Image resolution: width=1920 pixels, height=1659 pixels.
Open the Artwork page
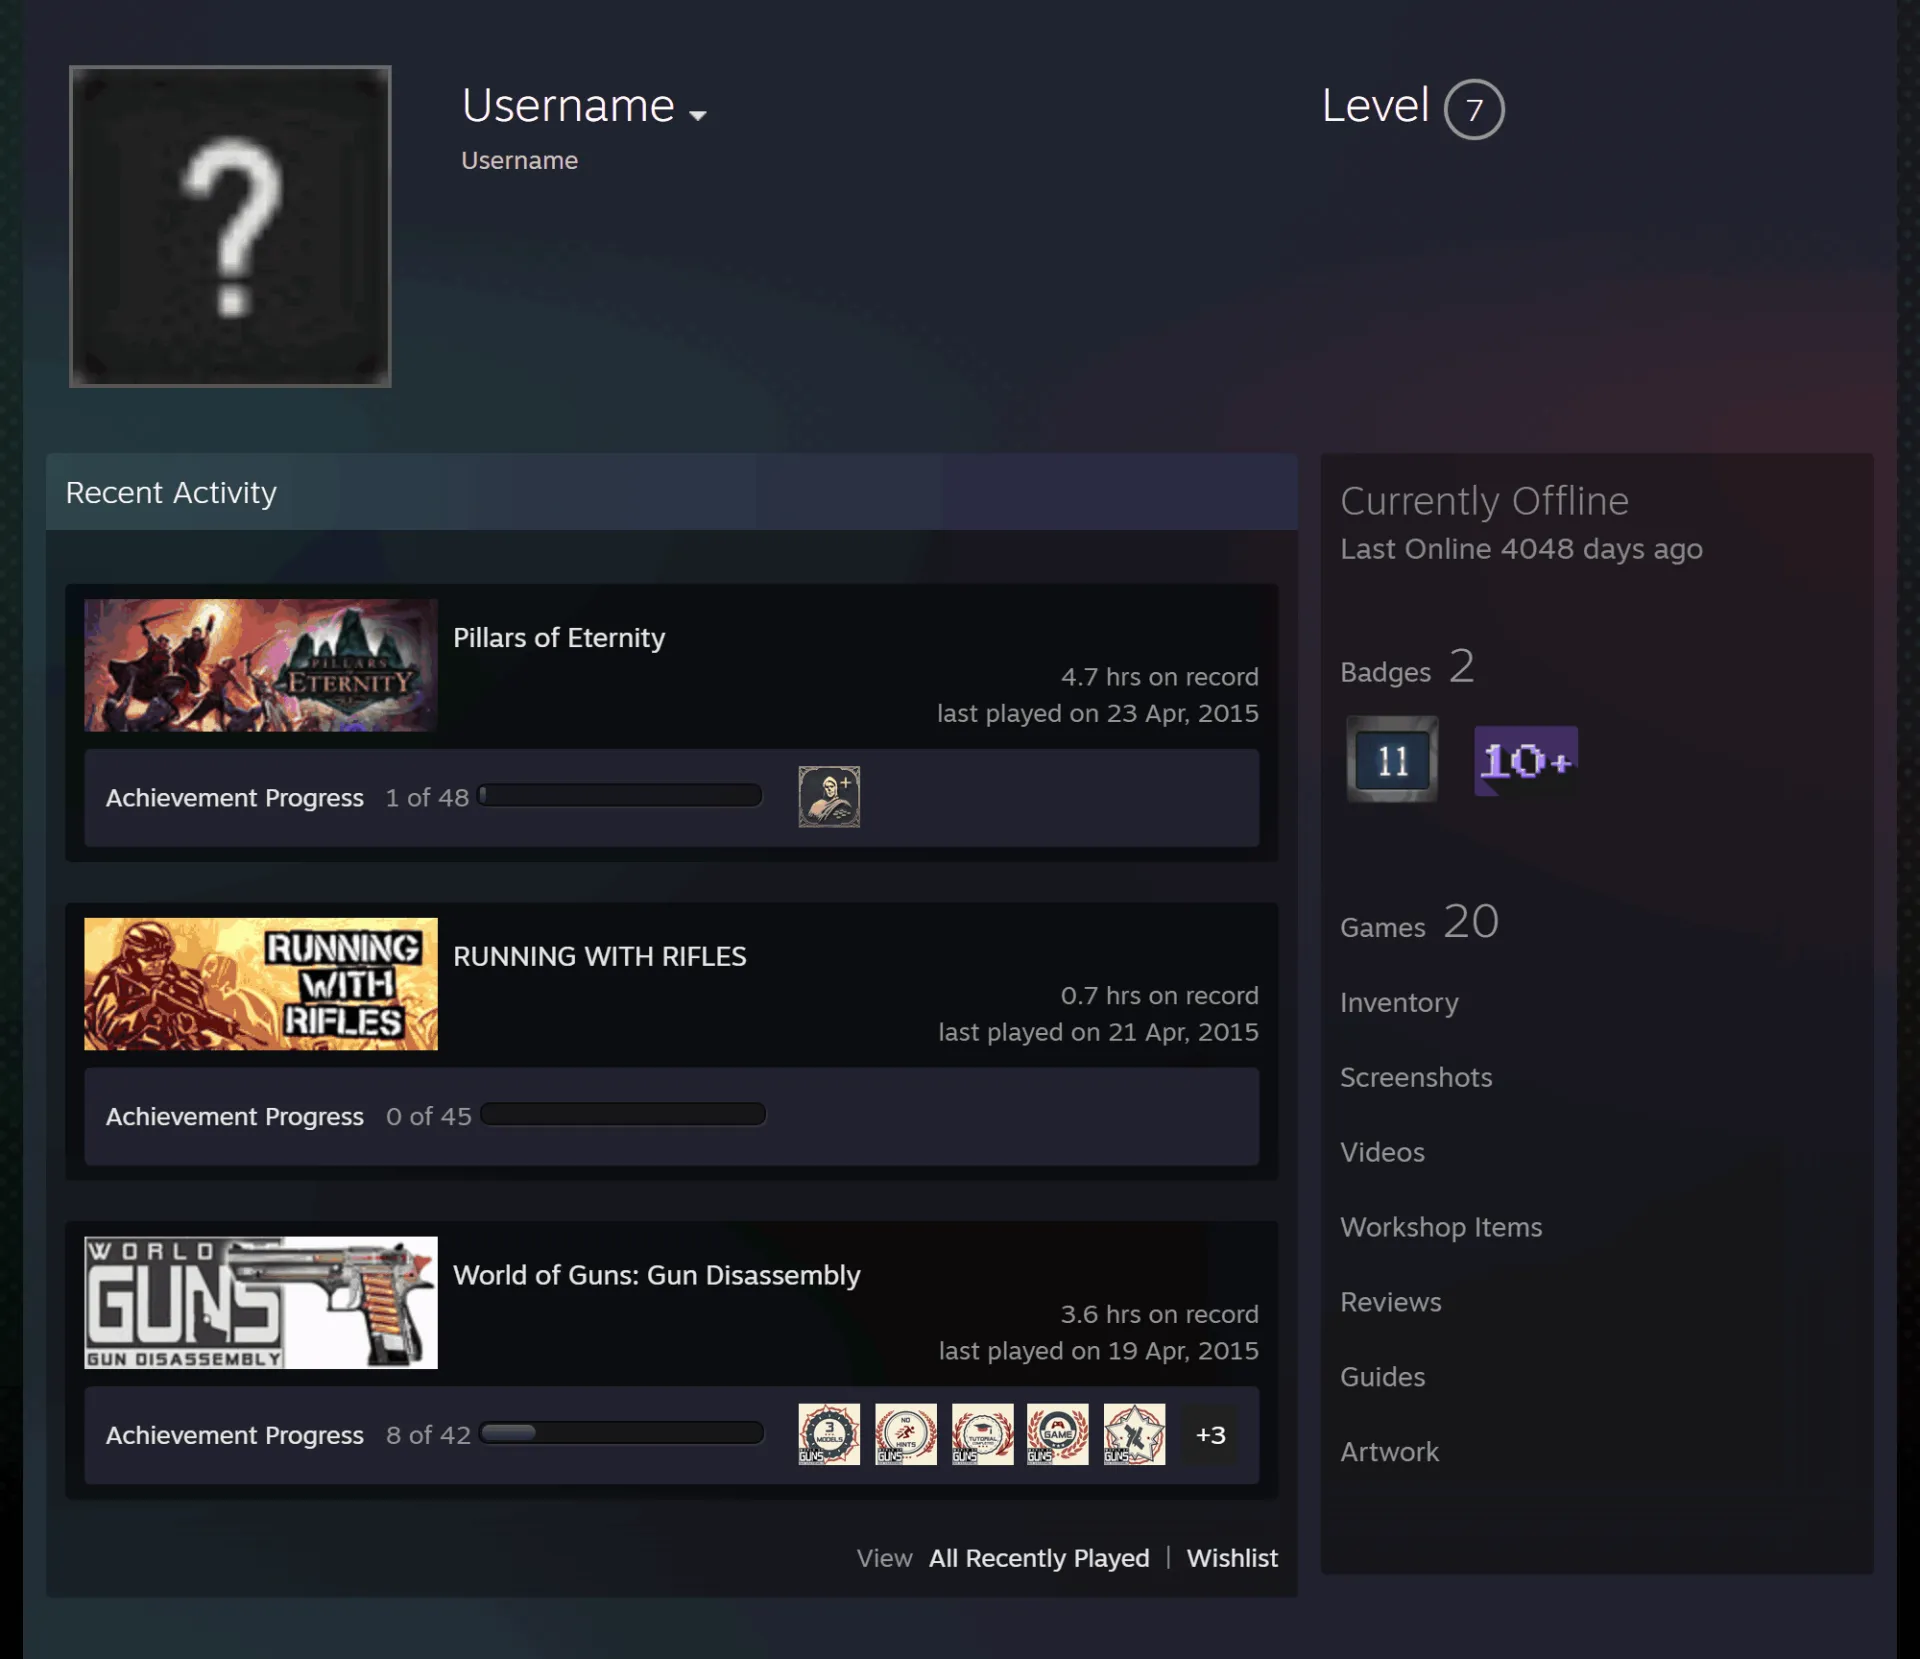pyautogui.click(x=1389, y=1452)
